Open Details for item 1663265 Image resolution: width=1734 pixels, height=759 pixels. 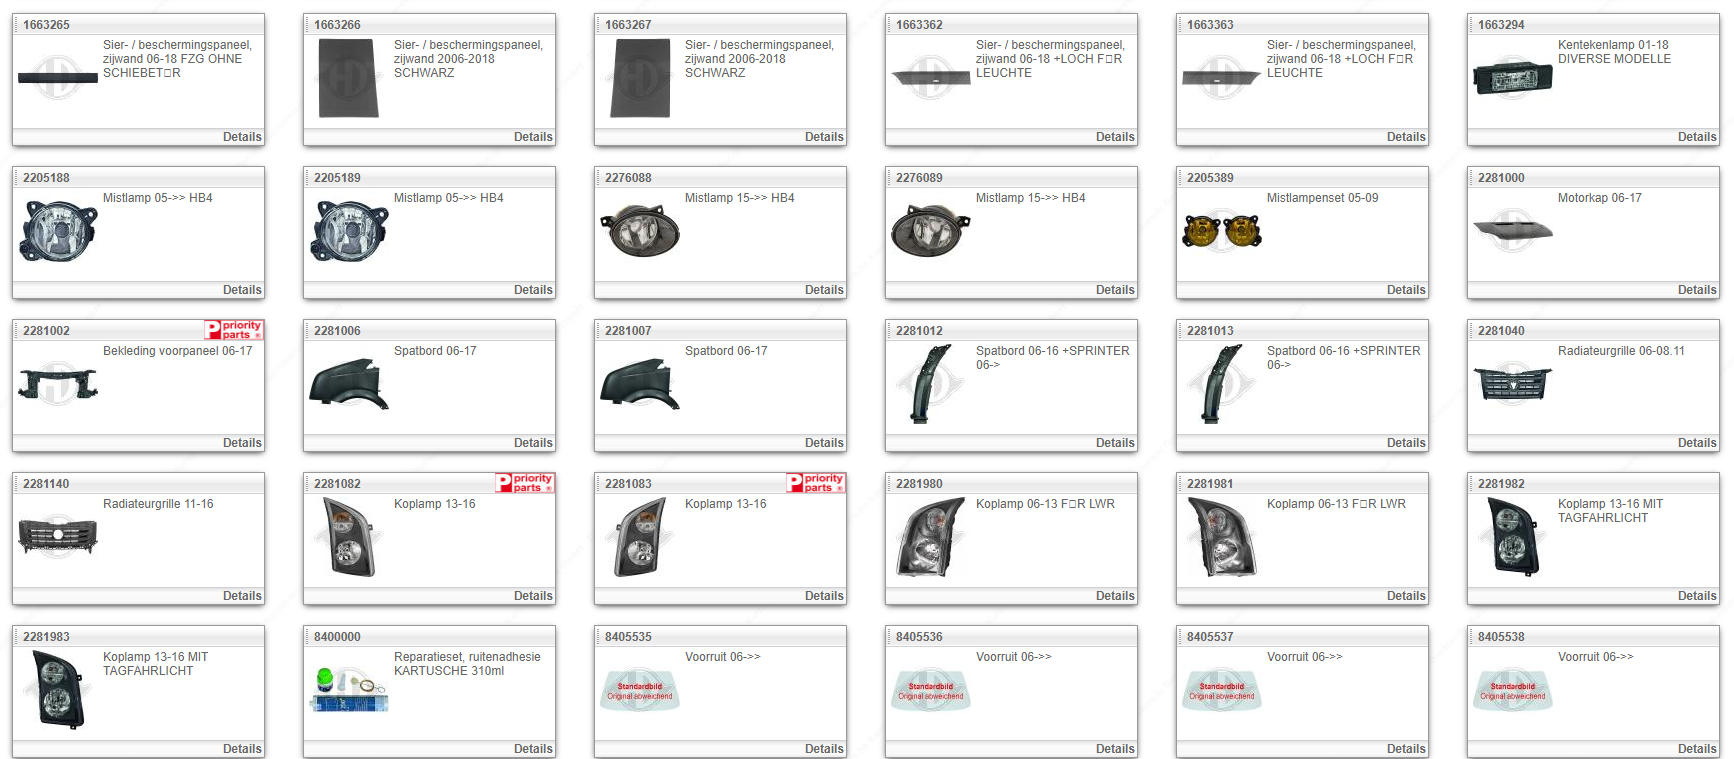242,137
